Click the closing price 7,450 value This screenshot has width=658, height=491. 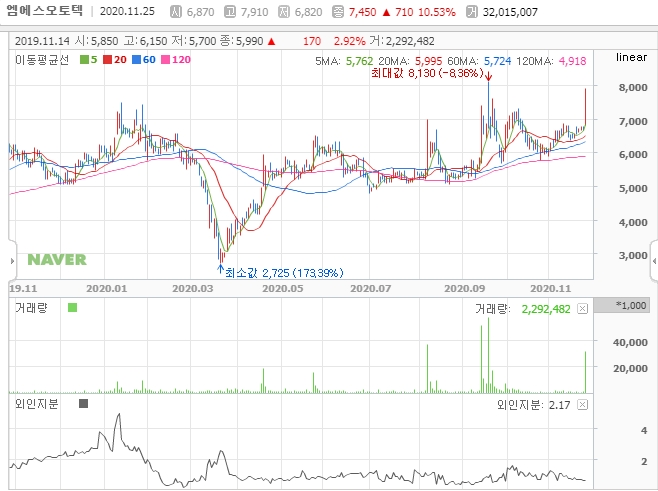pyautogui.click(x=363, y=12)
